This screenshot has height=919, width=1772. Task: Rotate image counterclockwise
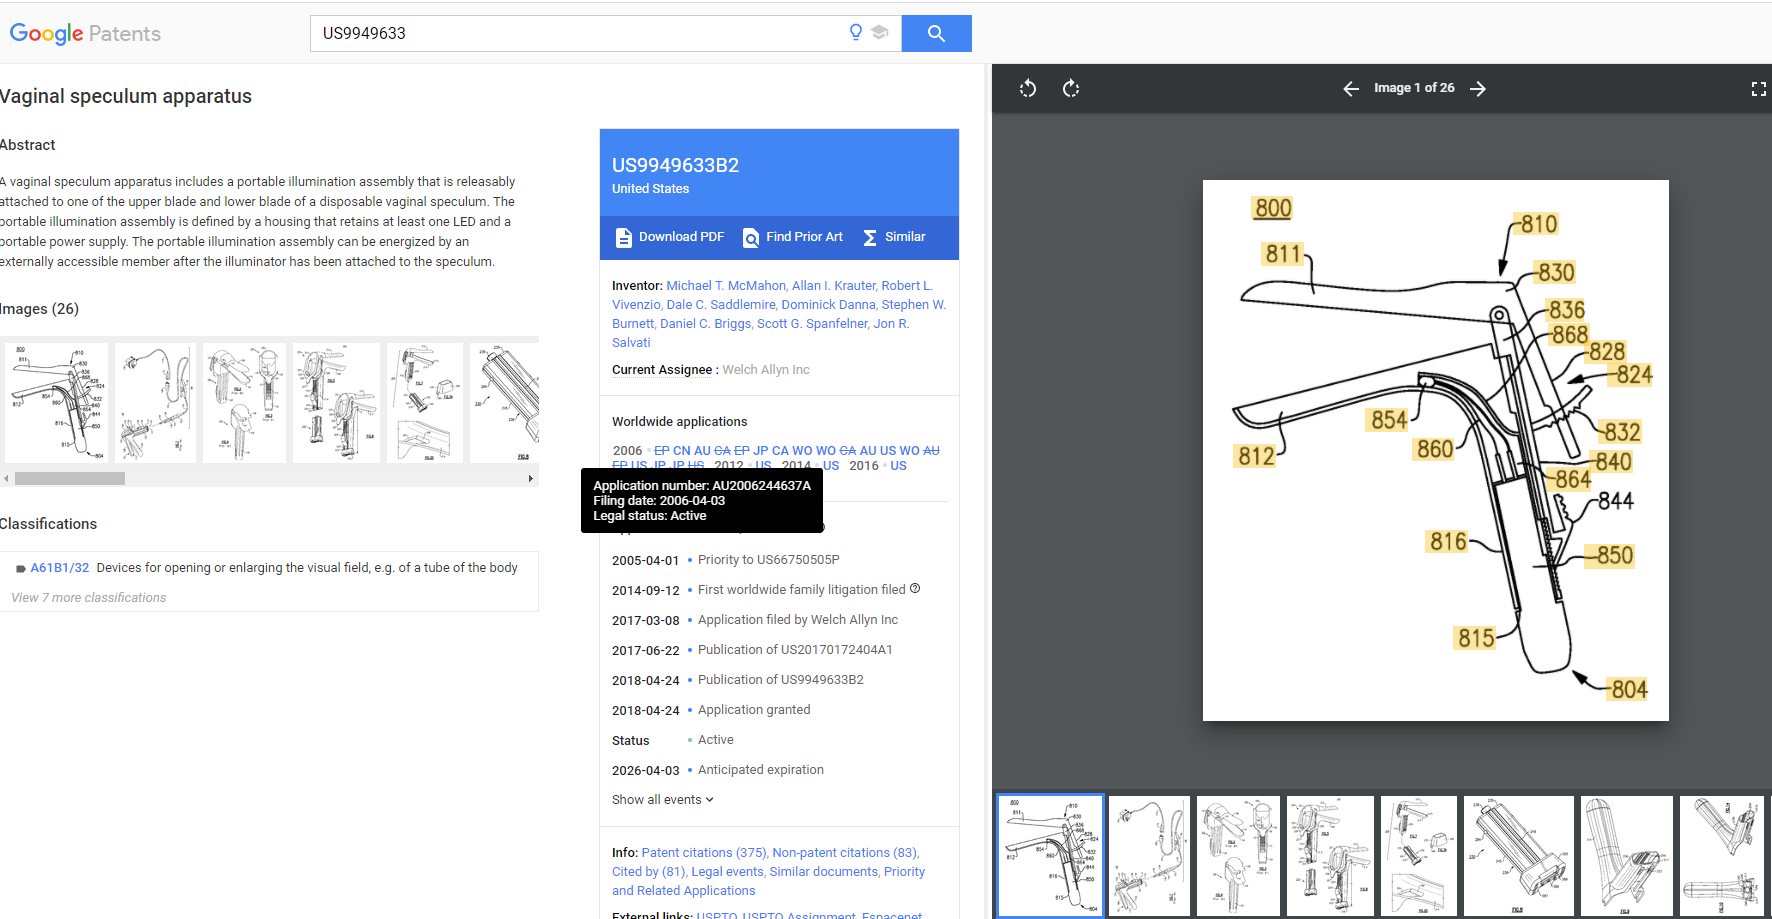pos(1028,88)
